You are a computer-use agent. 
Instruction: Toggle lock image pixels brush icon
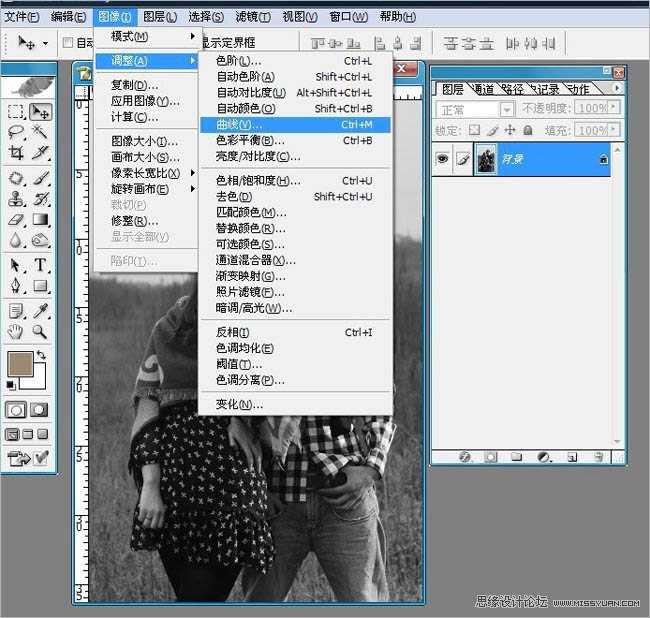coord(492,131)
